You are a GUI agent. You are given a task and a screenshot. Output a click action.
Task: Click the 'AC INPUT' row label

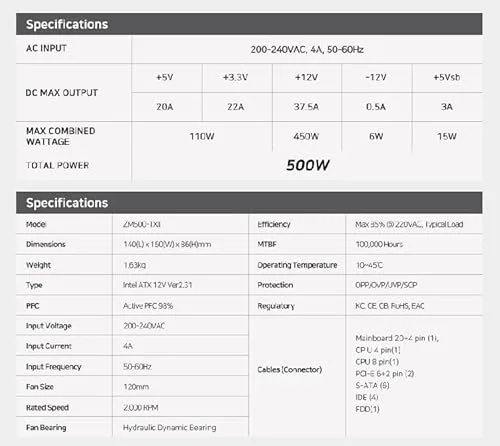46,48
